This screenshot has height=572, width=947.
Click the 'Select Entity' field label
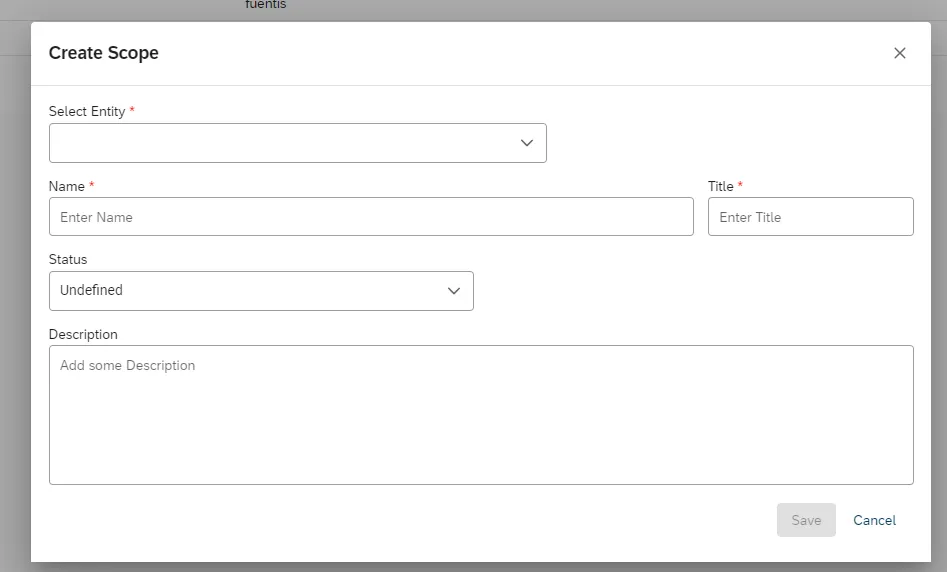pos(87,112)
